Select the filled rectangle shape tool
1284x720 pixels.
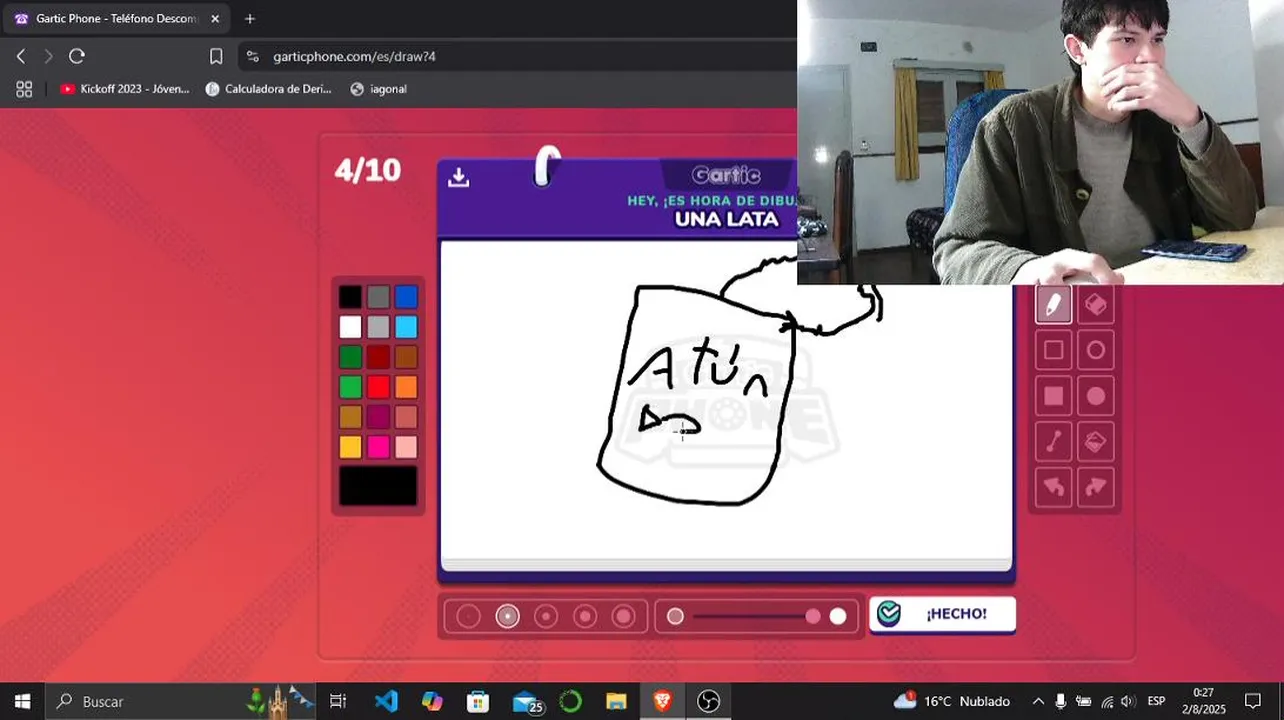click(x=1053, y=396)
